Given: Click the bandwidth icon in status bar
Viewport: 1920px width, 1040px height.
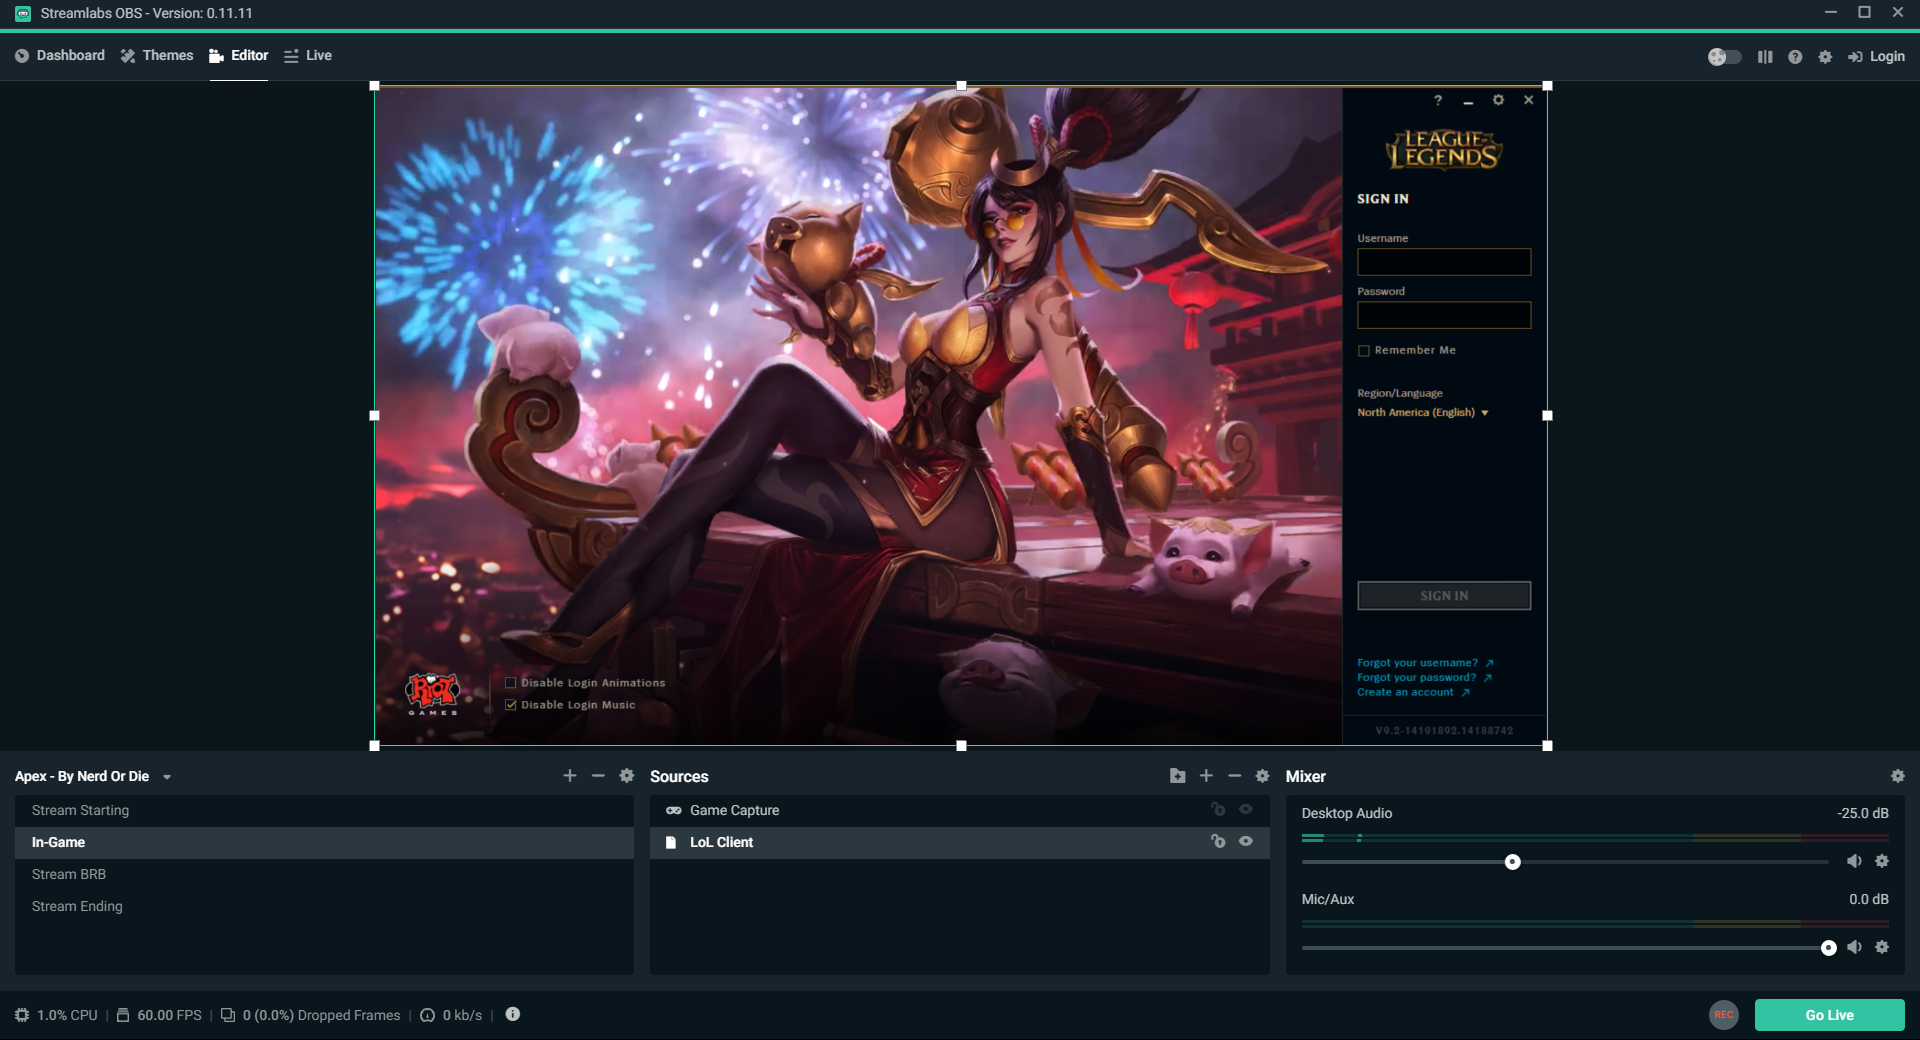Looking at the screenshot, I should [x=428, y=1015].
